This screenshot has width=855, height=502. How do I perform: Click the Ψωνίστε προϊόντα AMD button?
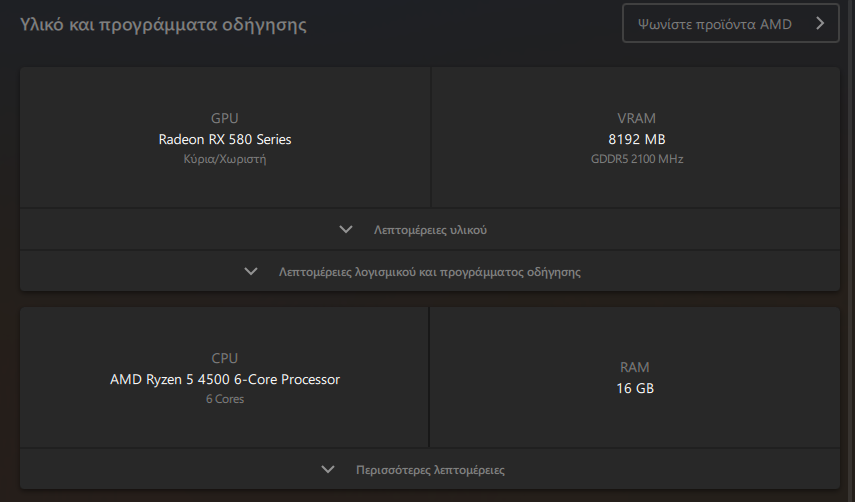pos(730,23)
